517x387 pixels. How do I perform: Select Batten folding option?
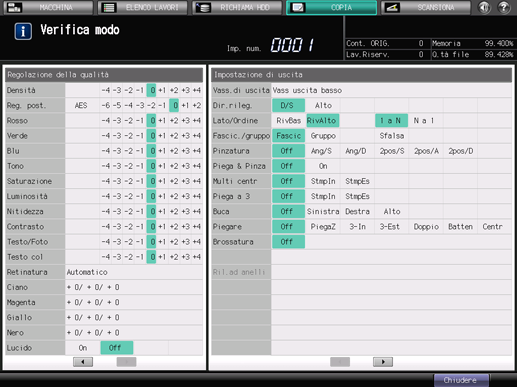[460, 227]
